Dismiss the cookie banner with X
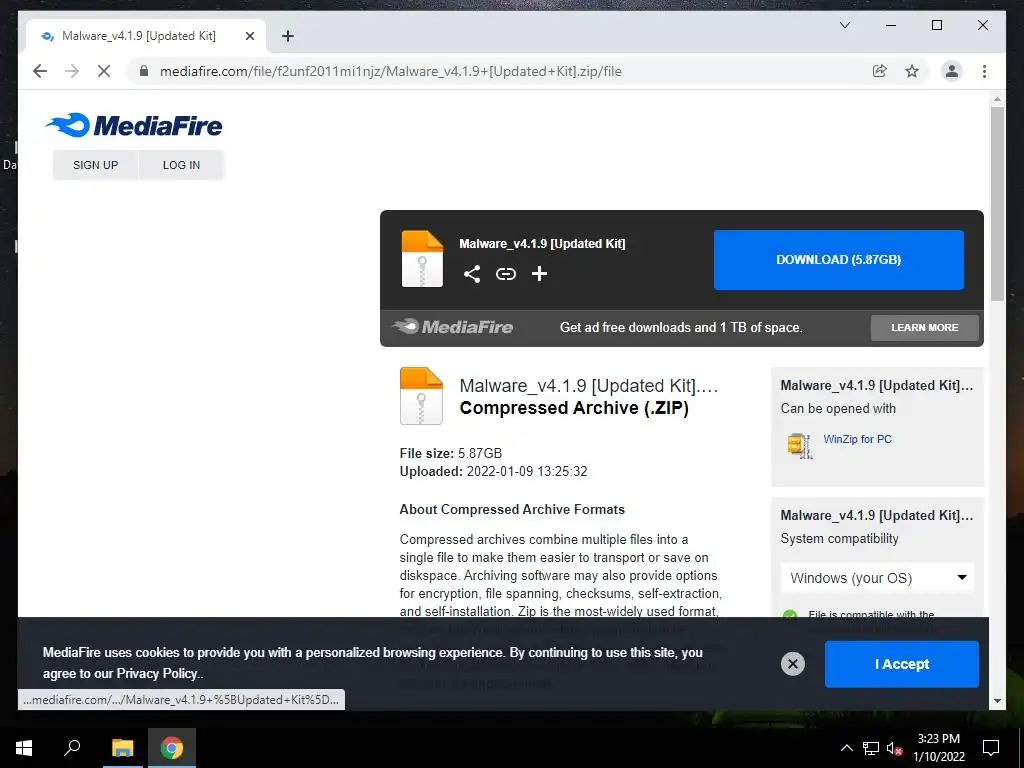The width and height of the screenshot is (1024, 768). (x=792, y=664)
